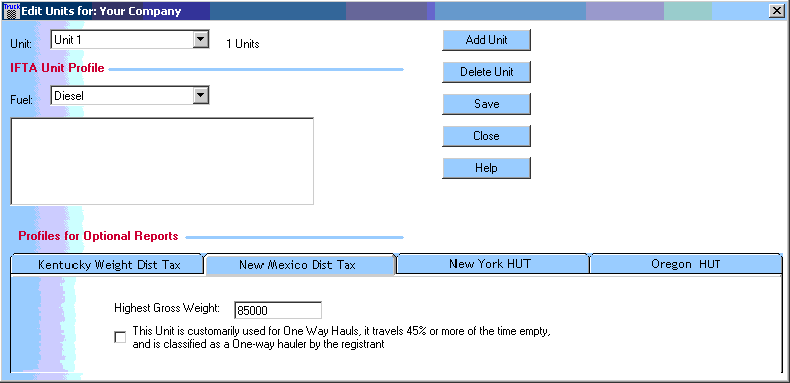The width and height of the screenshot is (790, 383).
Task: Click the Add Unit button
Action: (486, 40)
